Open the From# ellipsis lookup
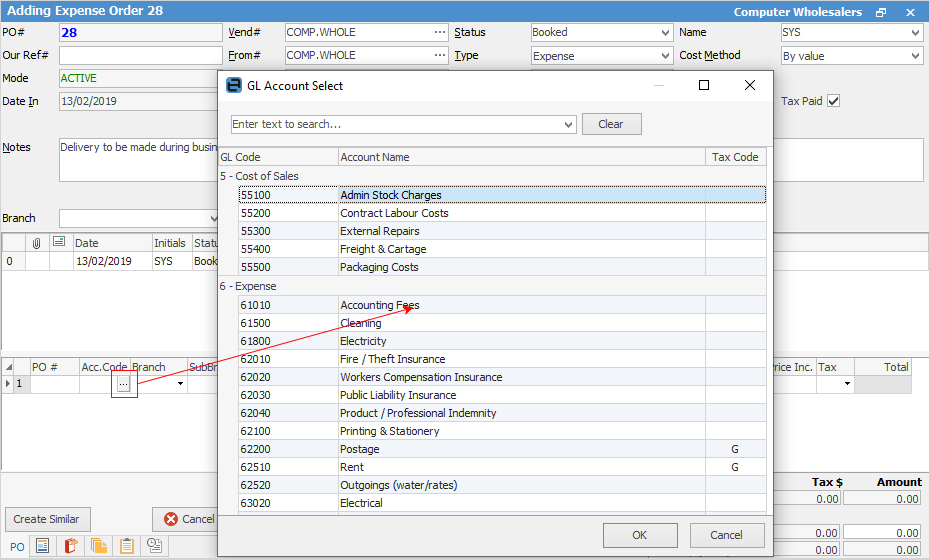 pyautogui.click(x=439, y=56)
